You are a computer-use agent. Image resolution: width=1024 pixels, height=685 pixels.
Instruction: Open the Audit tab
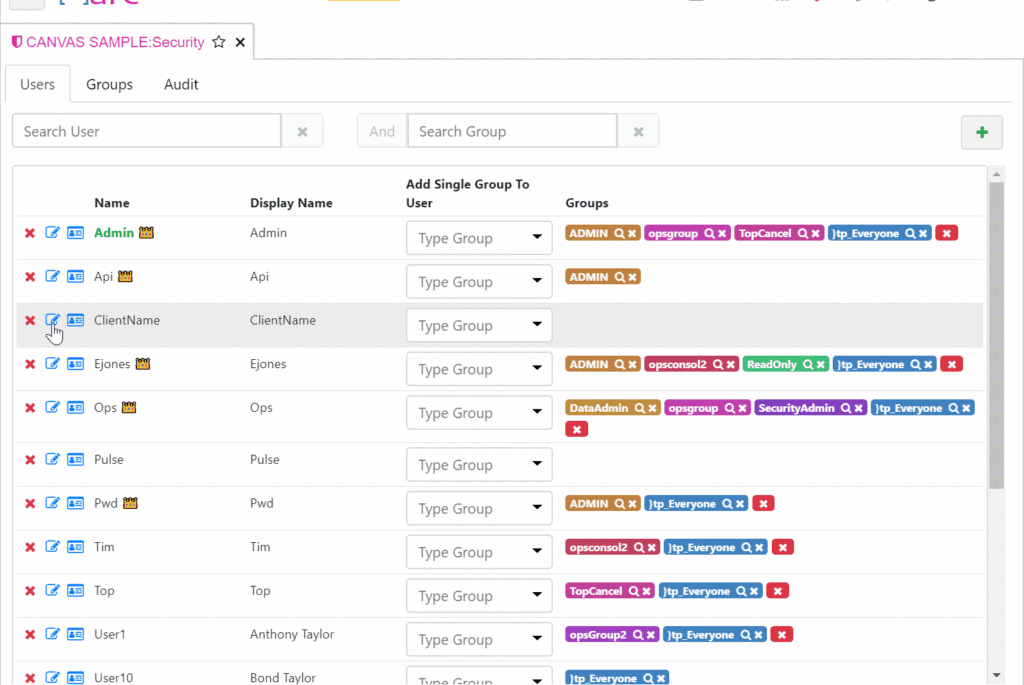[181, 85]
